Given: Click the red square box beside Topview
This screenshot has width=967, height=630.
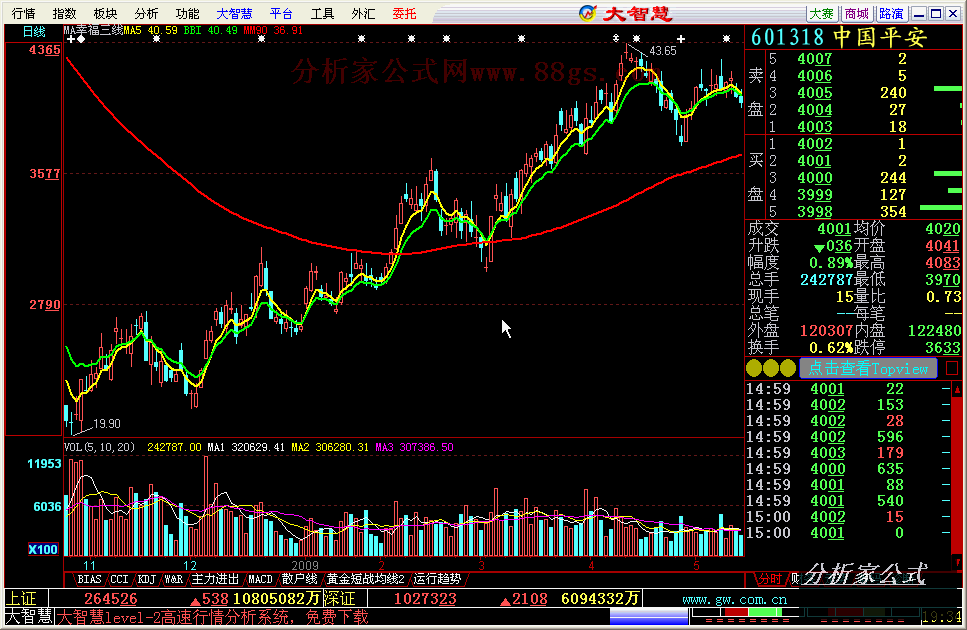Looking at the screenshot, I should click(952, 369).
